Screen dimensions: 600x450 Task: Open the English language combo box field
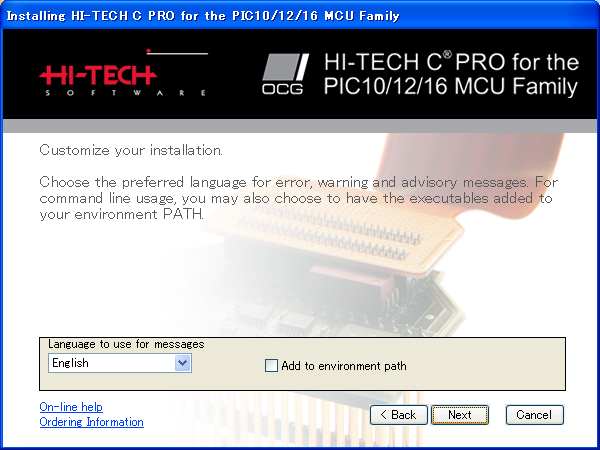pos(120,363)
